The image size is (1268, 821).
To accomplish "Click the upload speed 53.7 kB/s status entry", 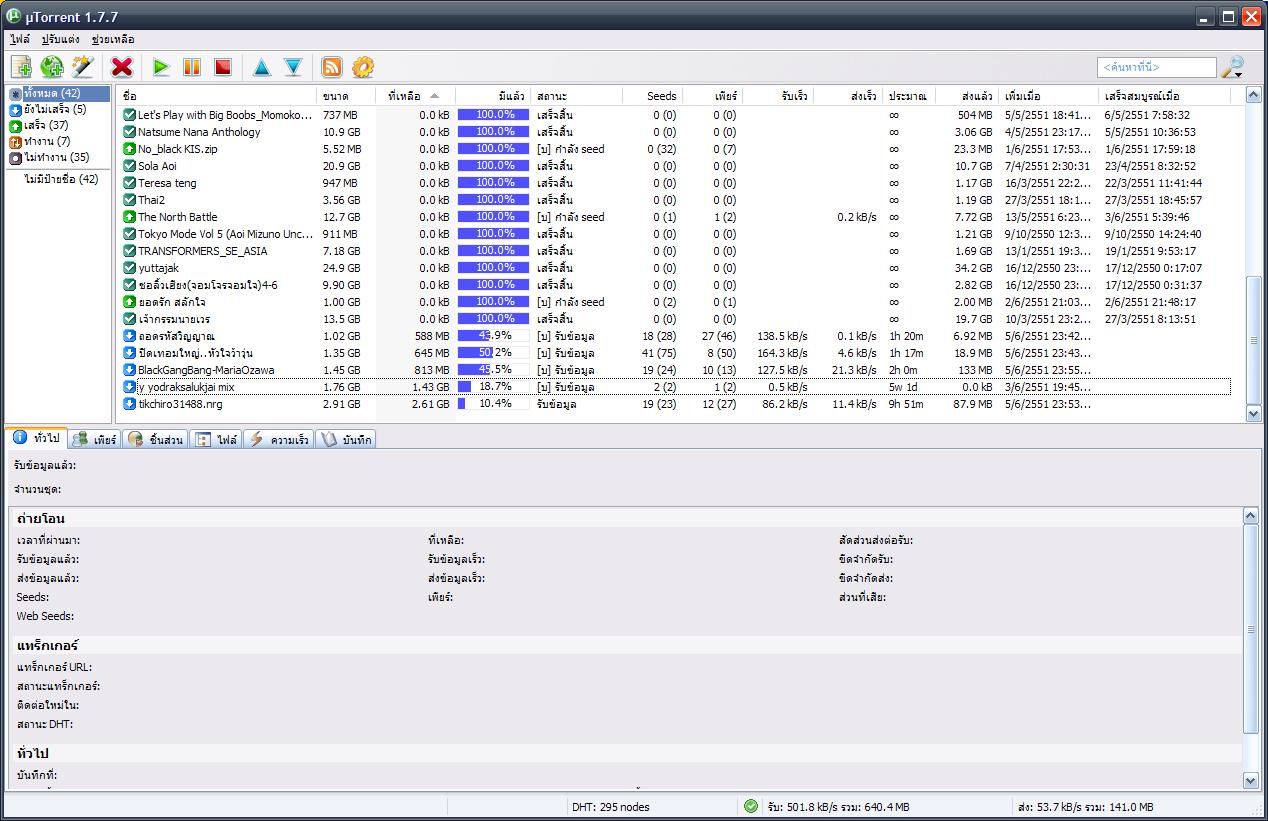I will coord(1084,807).
